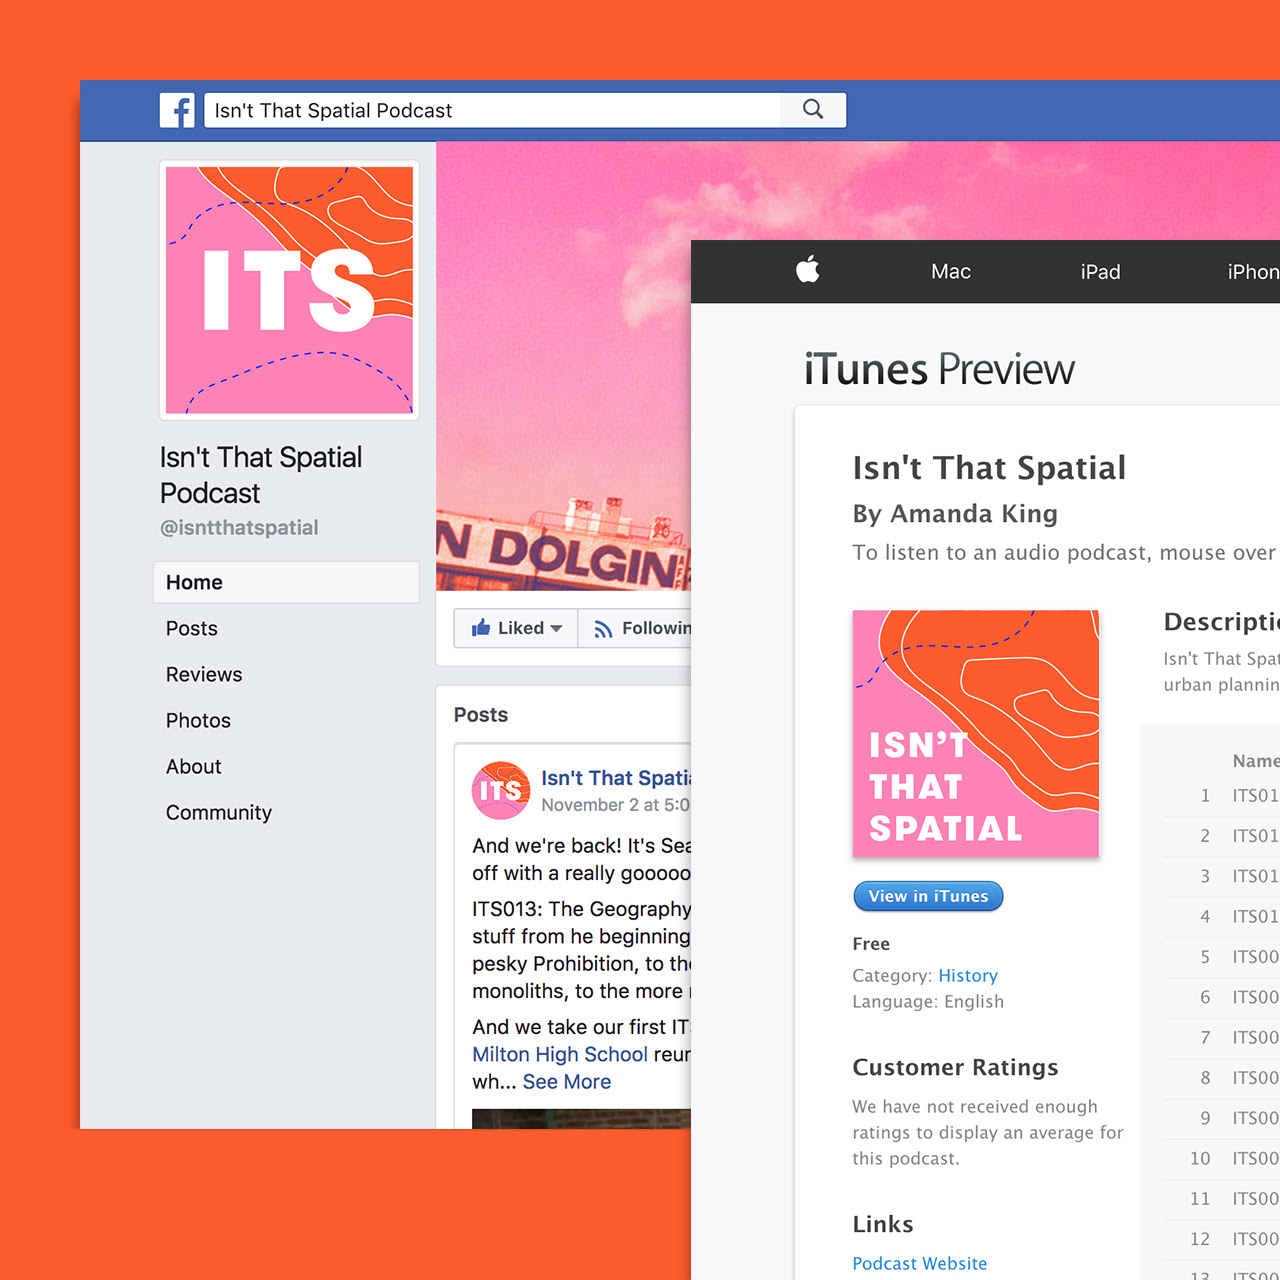Select episode row number 12
This screenshot has width=1280, height=1280.
[1221, 1239]
